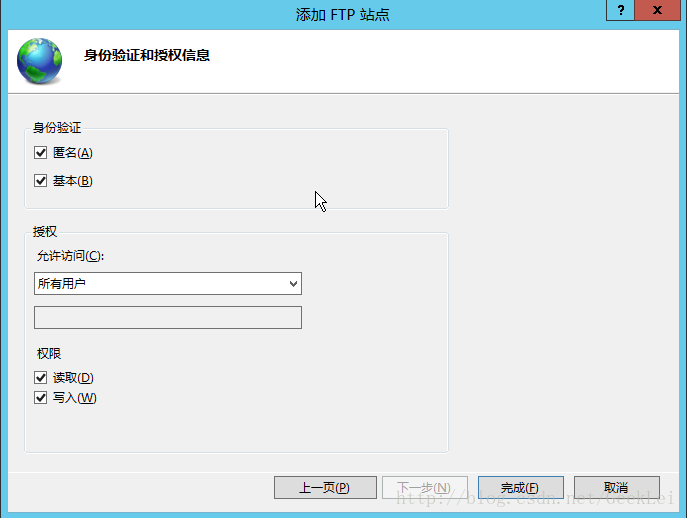Click the 权限 section label
687x518 pixels.
49,354
